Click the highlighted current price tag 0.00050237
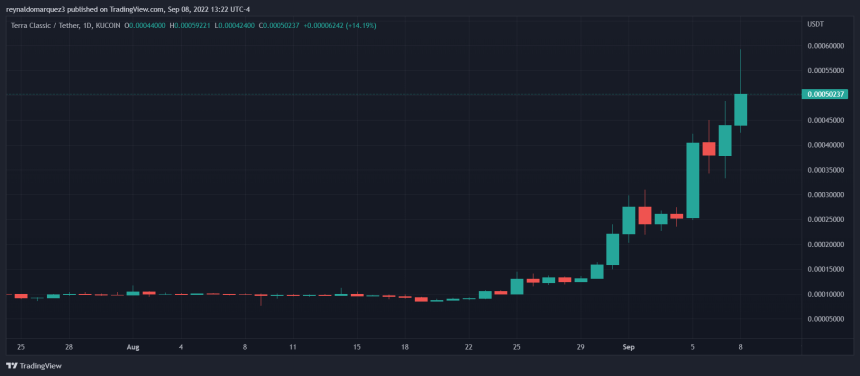This screenshot has height=376, width=860. [824, 94]
